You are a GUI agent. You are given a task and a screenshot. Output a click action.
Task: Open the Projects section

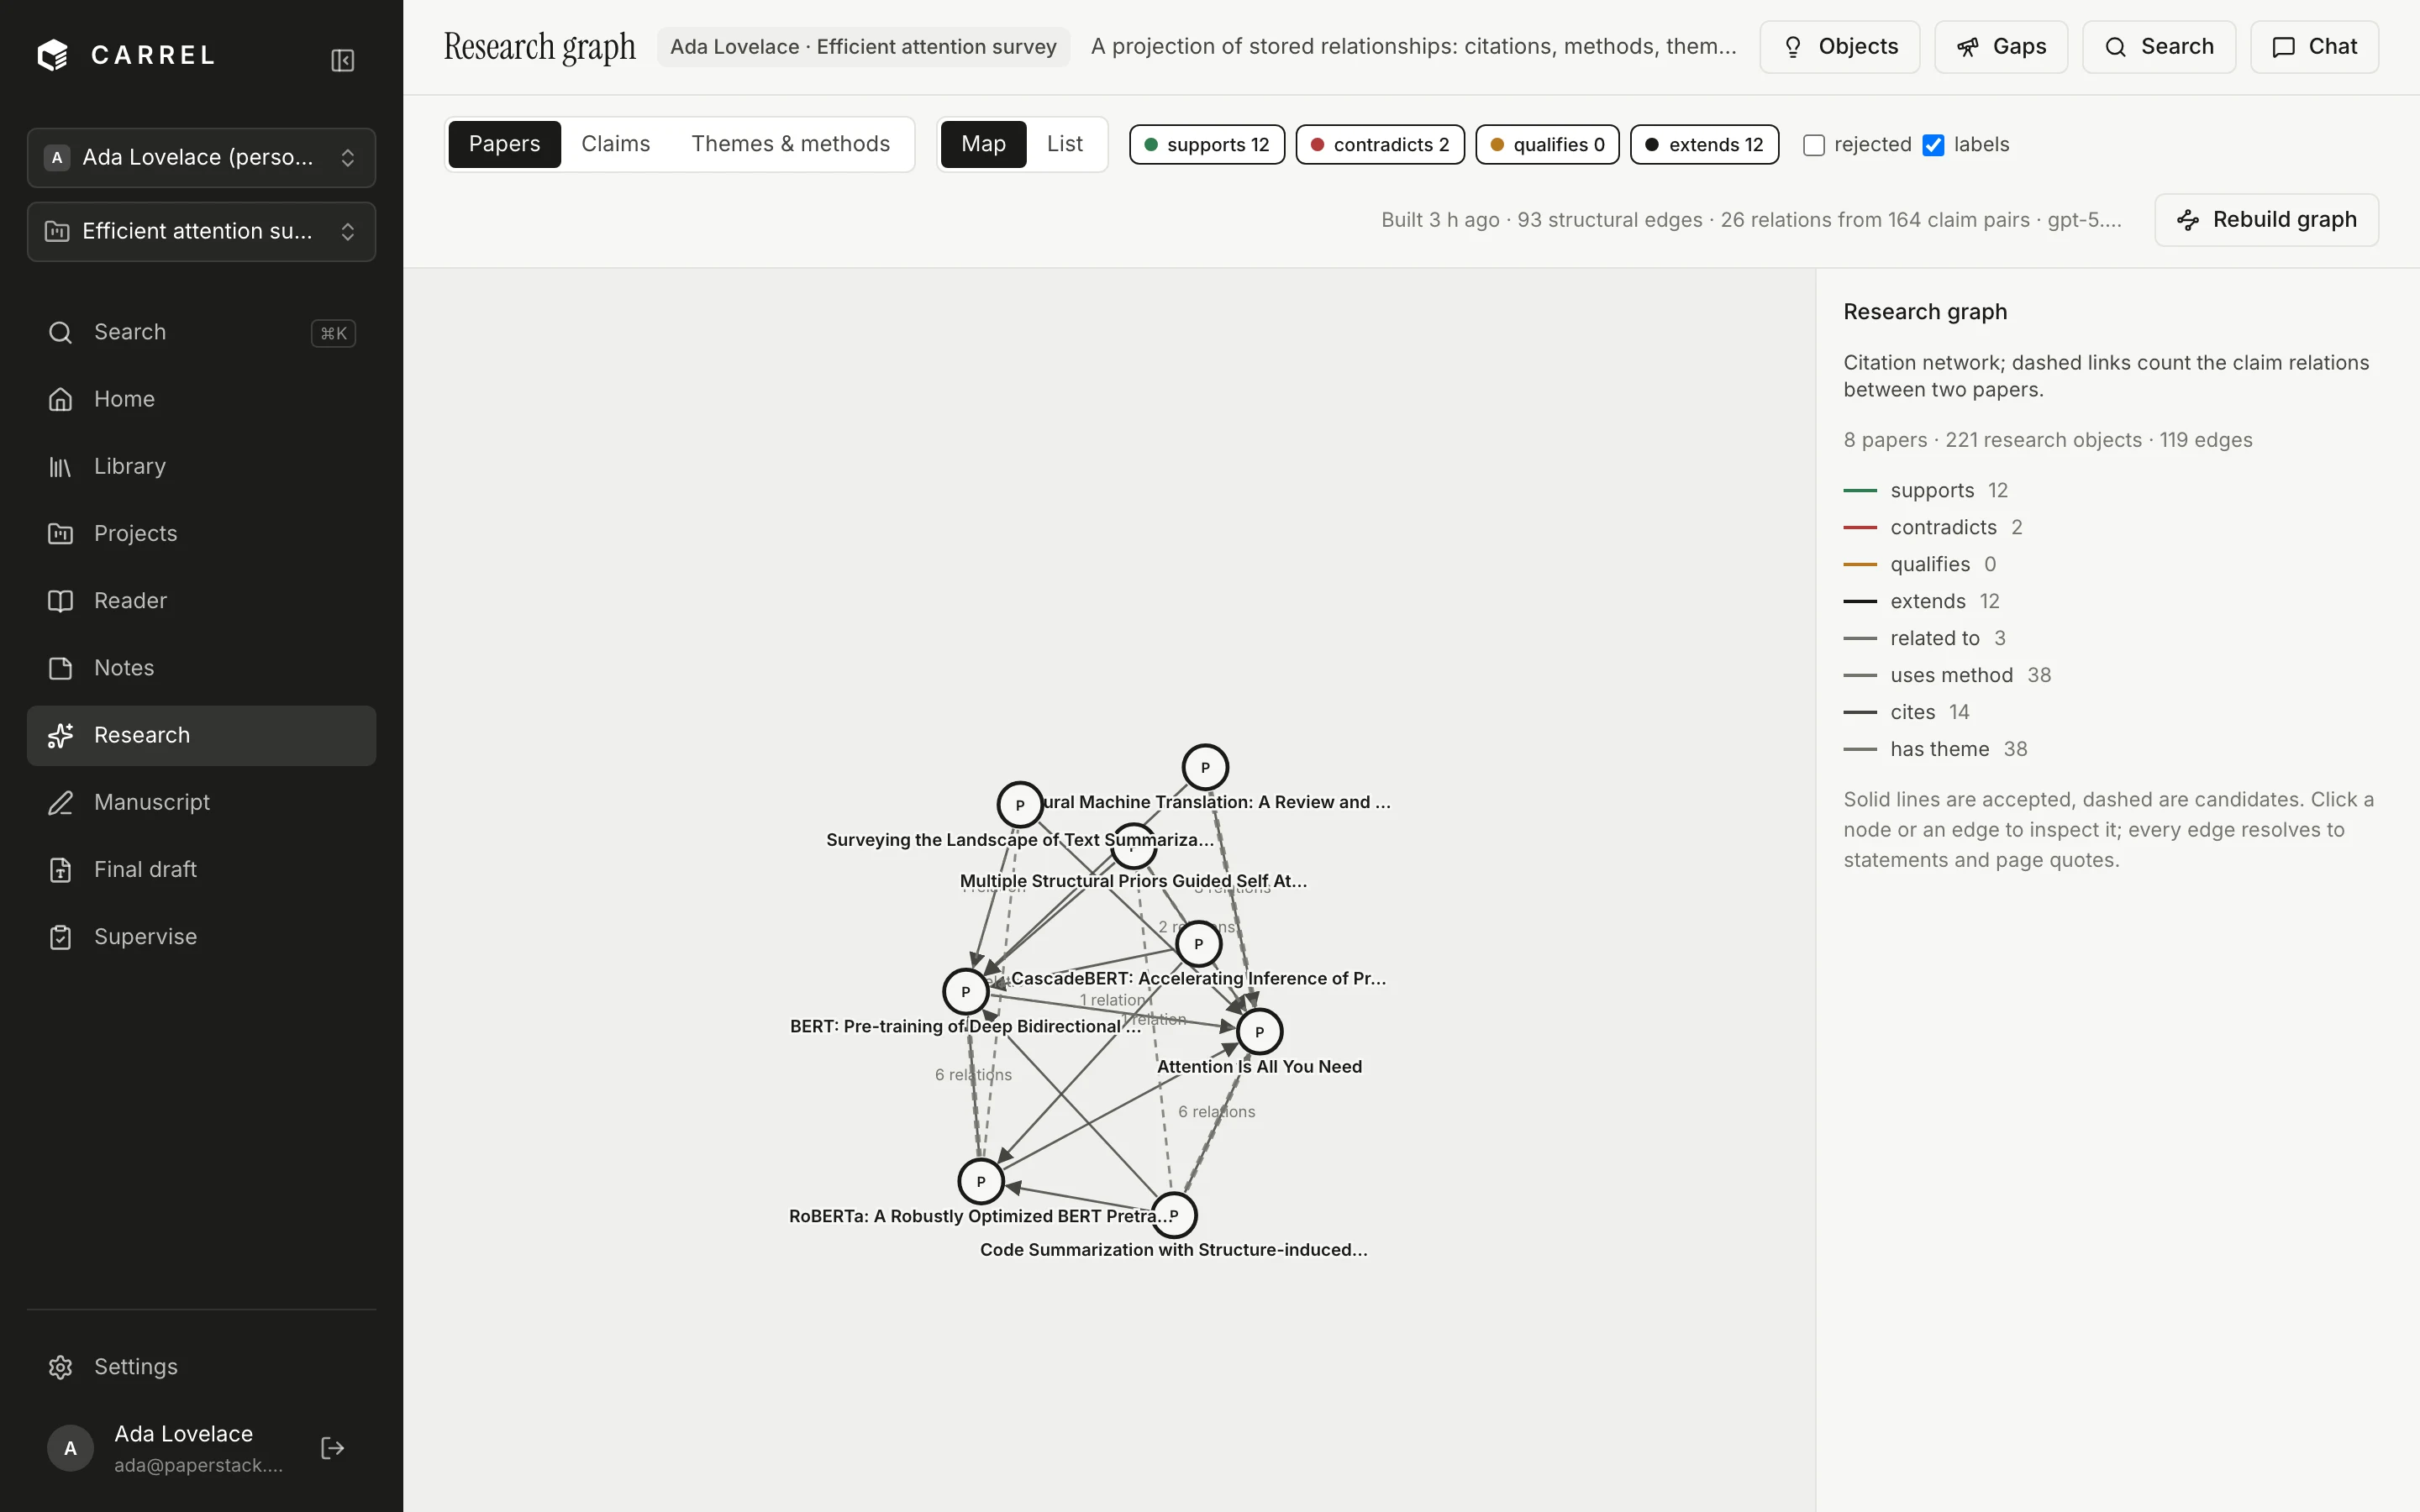click(201, 533)
